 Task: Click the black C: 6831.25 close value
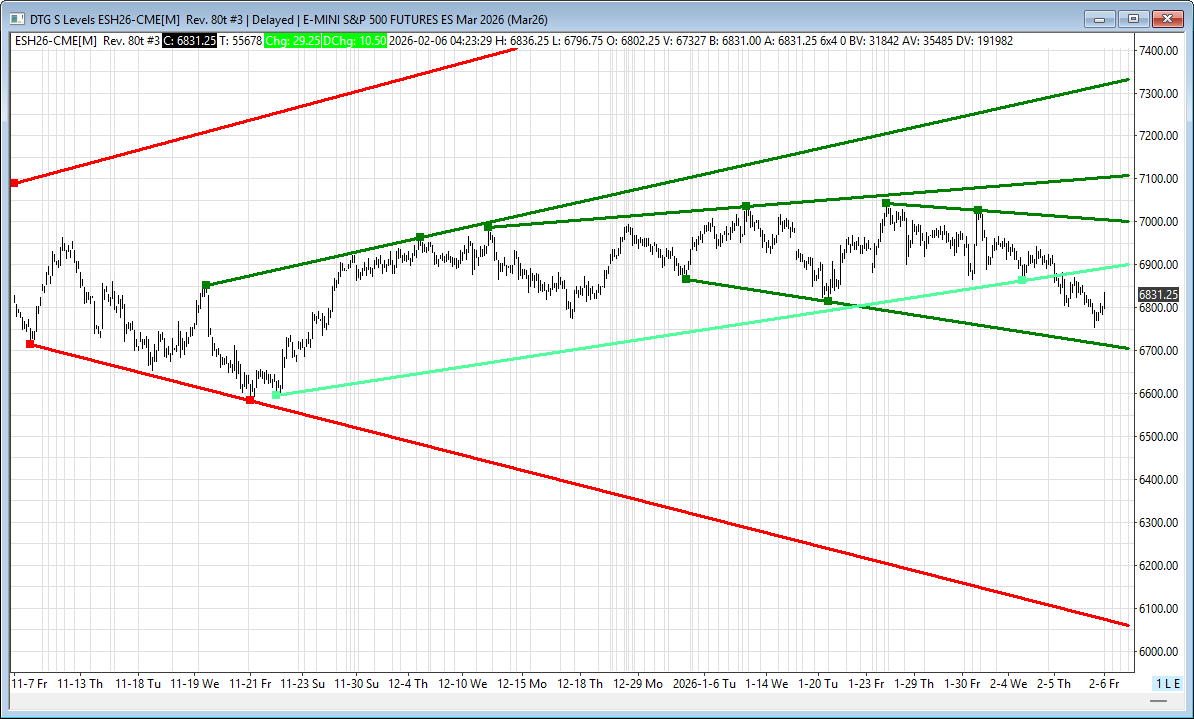coord(183,40)
